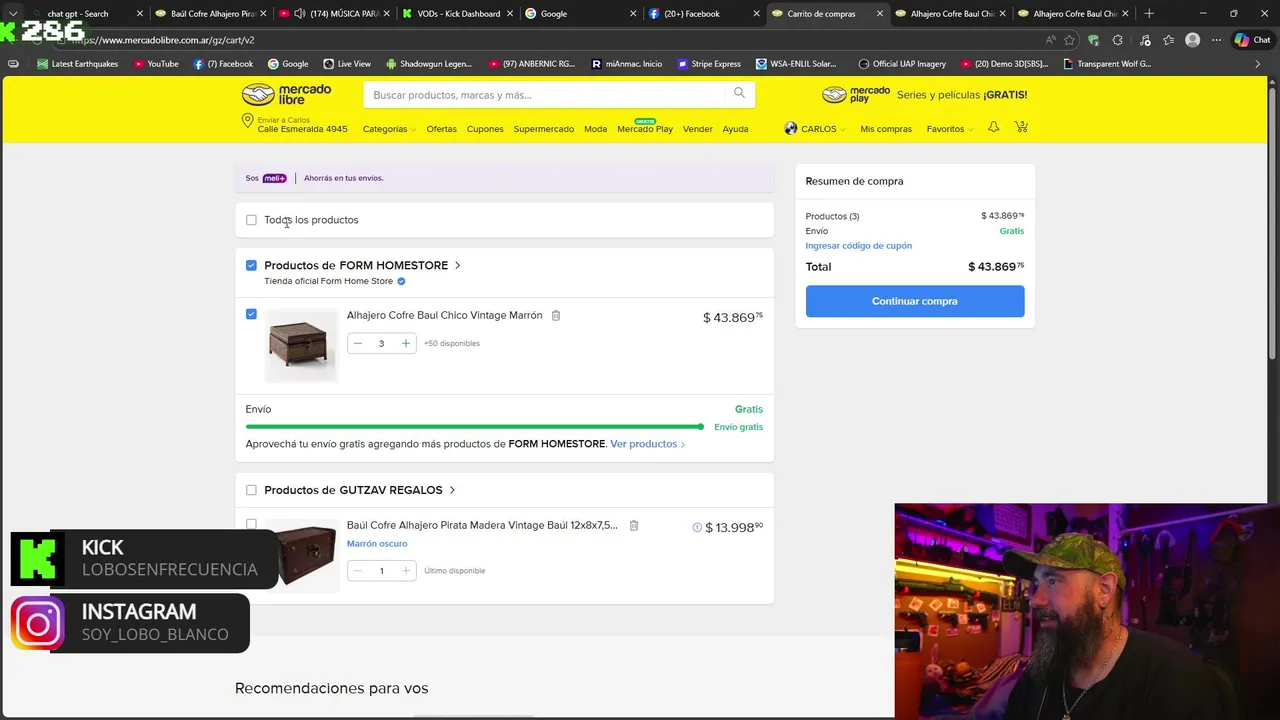Open the Moda menu item
The image size is (1280, 720).
tap(596, 129)
